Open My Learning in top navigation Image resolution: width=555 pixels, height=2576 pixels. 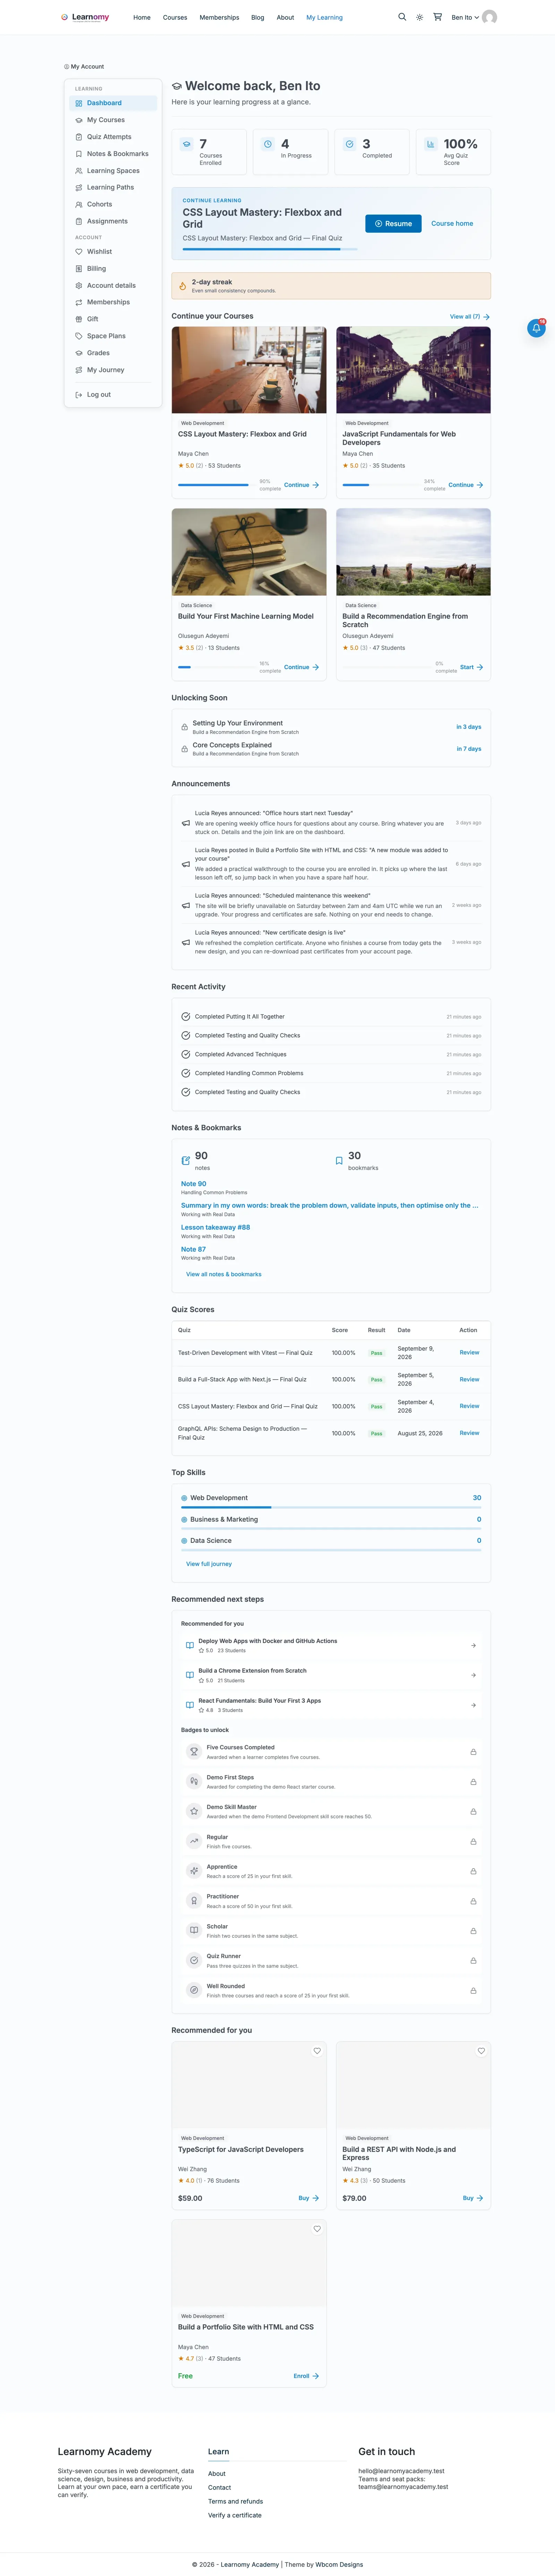(x=324, y=17)
